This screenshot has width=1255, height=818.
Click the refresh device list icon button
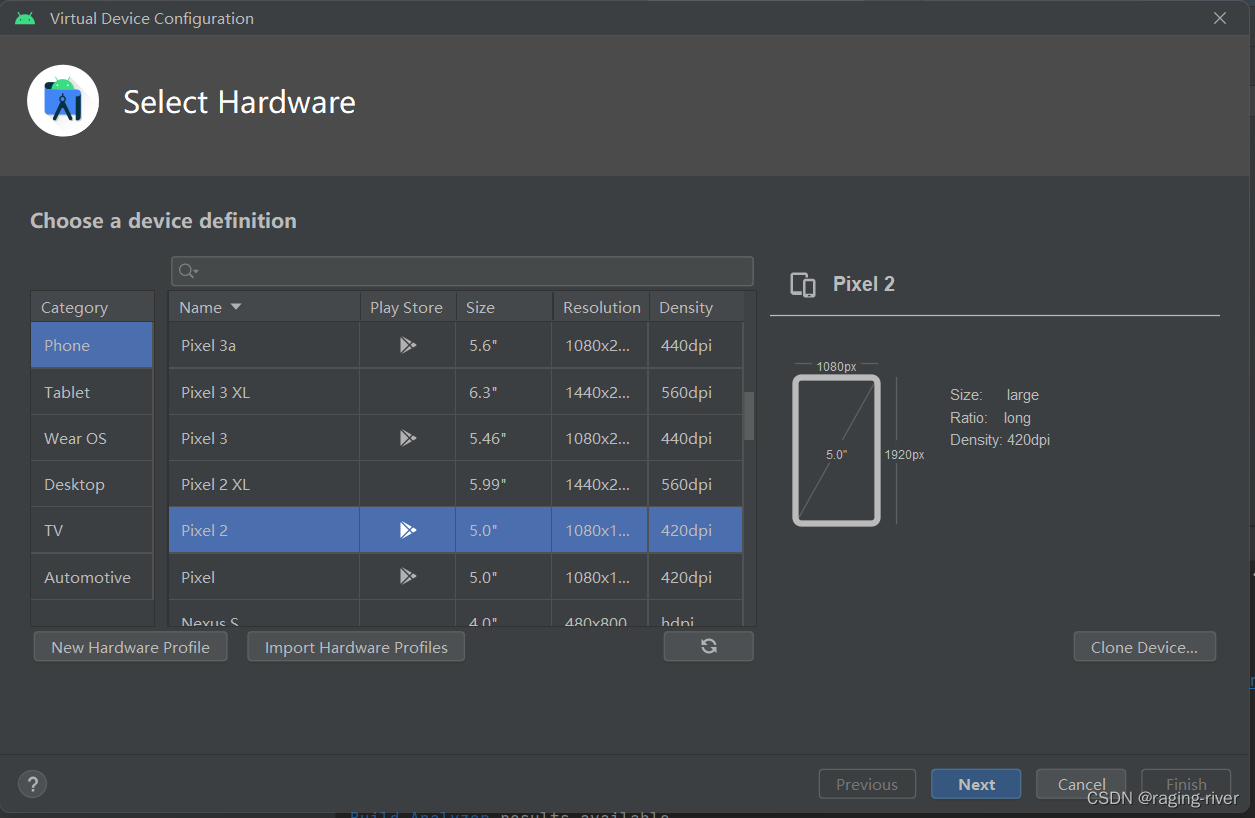tap(708, 646)
